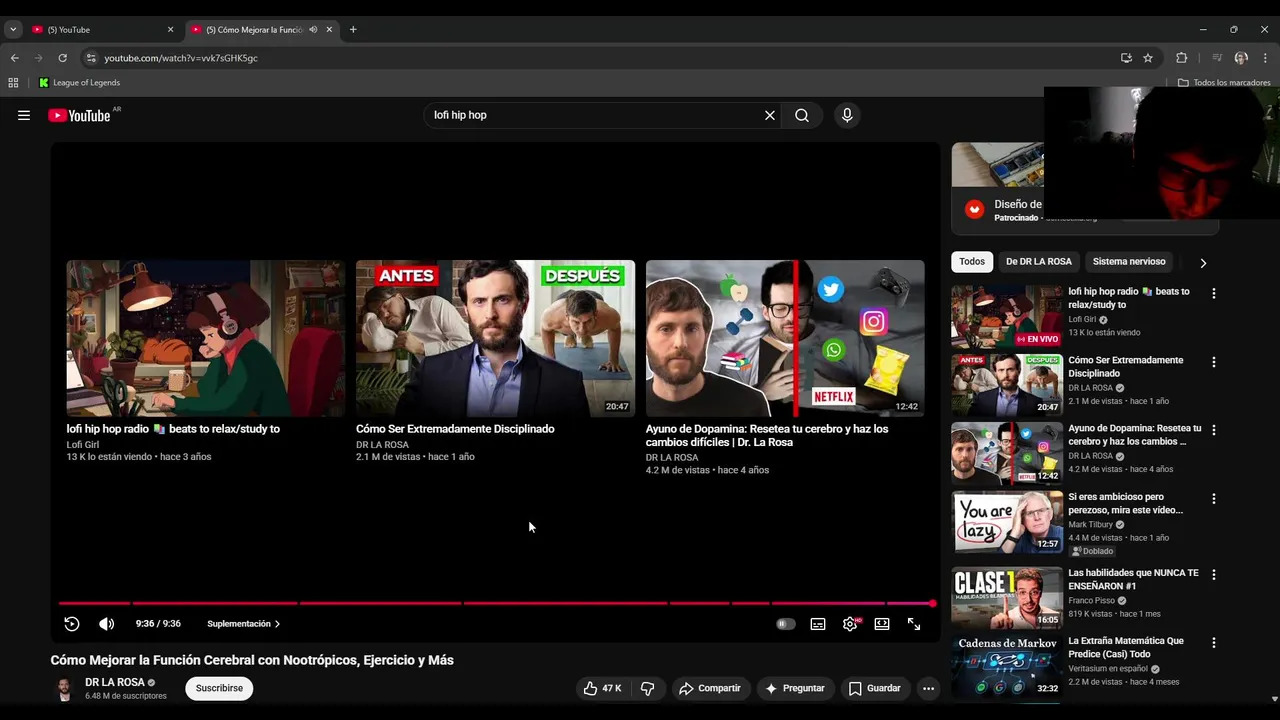
Task: Open options for Ayuno de Dopamina sidebar video
Action: pyautogui.click(x=1214, y=430)
